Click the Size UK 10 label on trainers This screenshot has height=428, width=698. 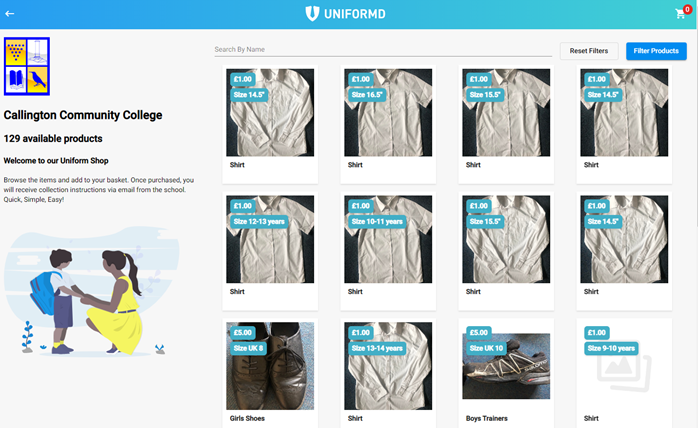coord(486,348)
